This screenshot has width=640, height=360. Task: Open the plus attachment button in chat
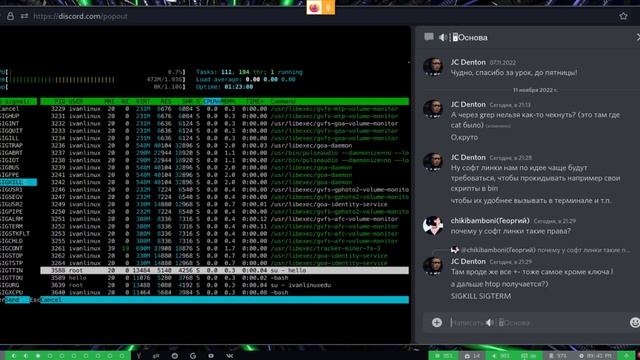437,322
